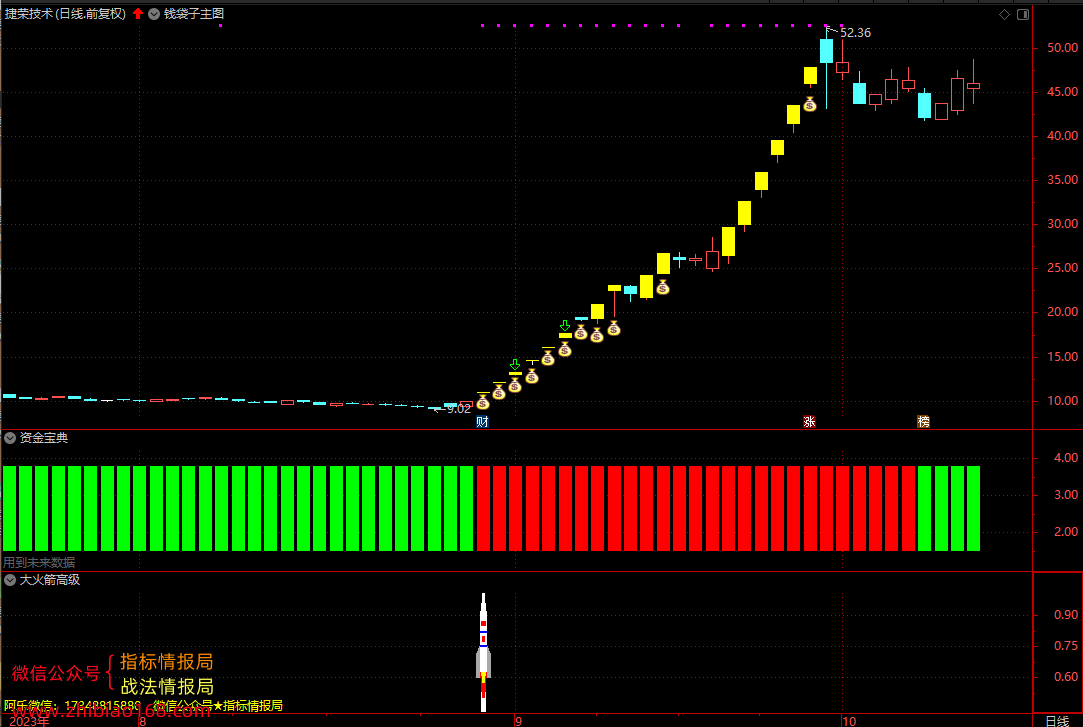Click the 钱袋子主图 indicator name
Screen dimensions: 1083x727
click(194, 13)
